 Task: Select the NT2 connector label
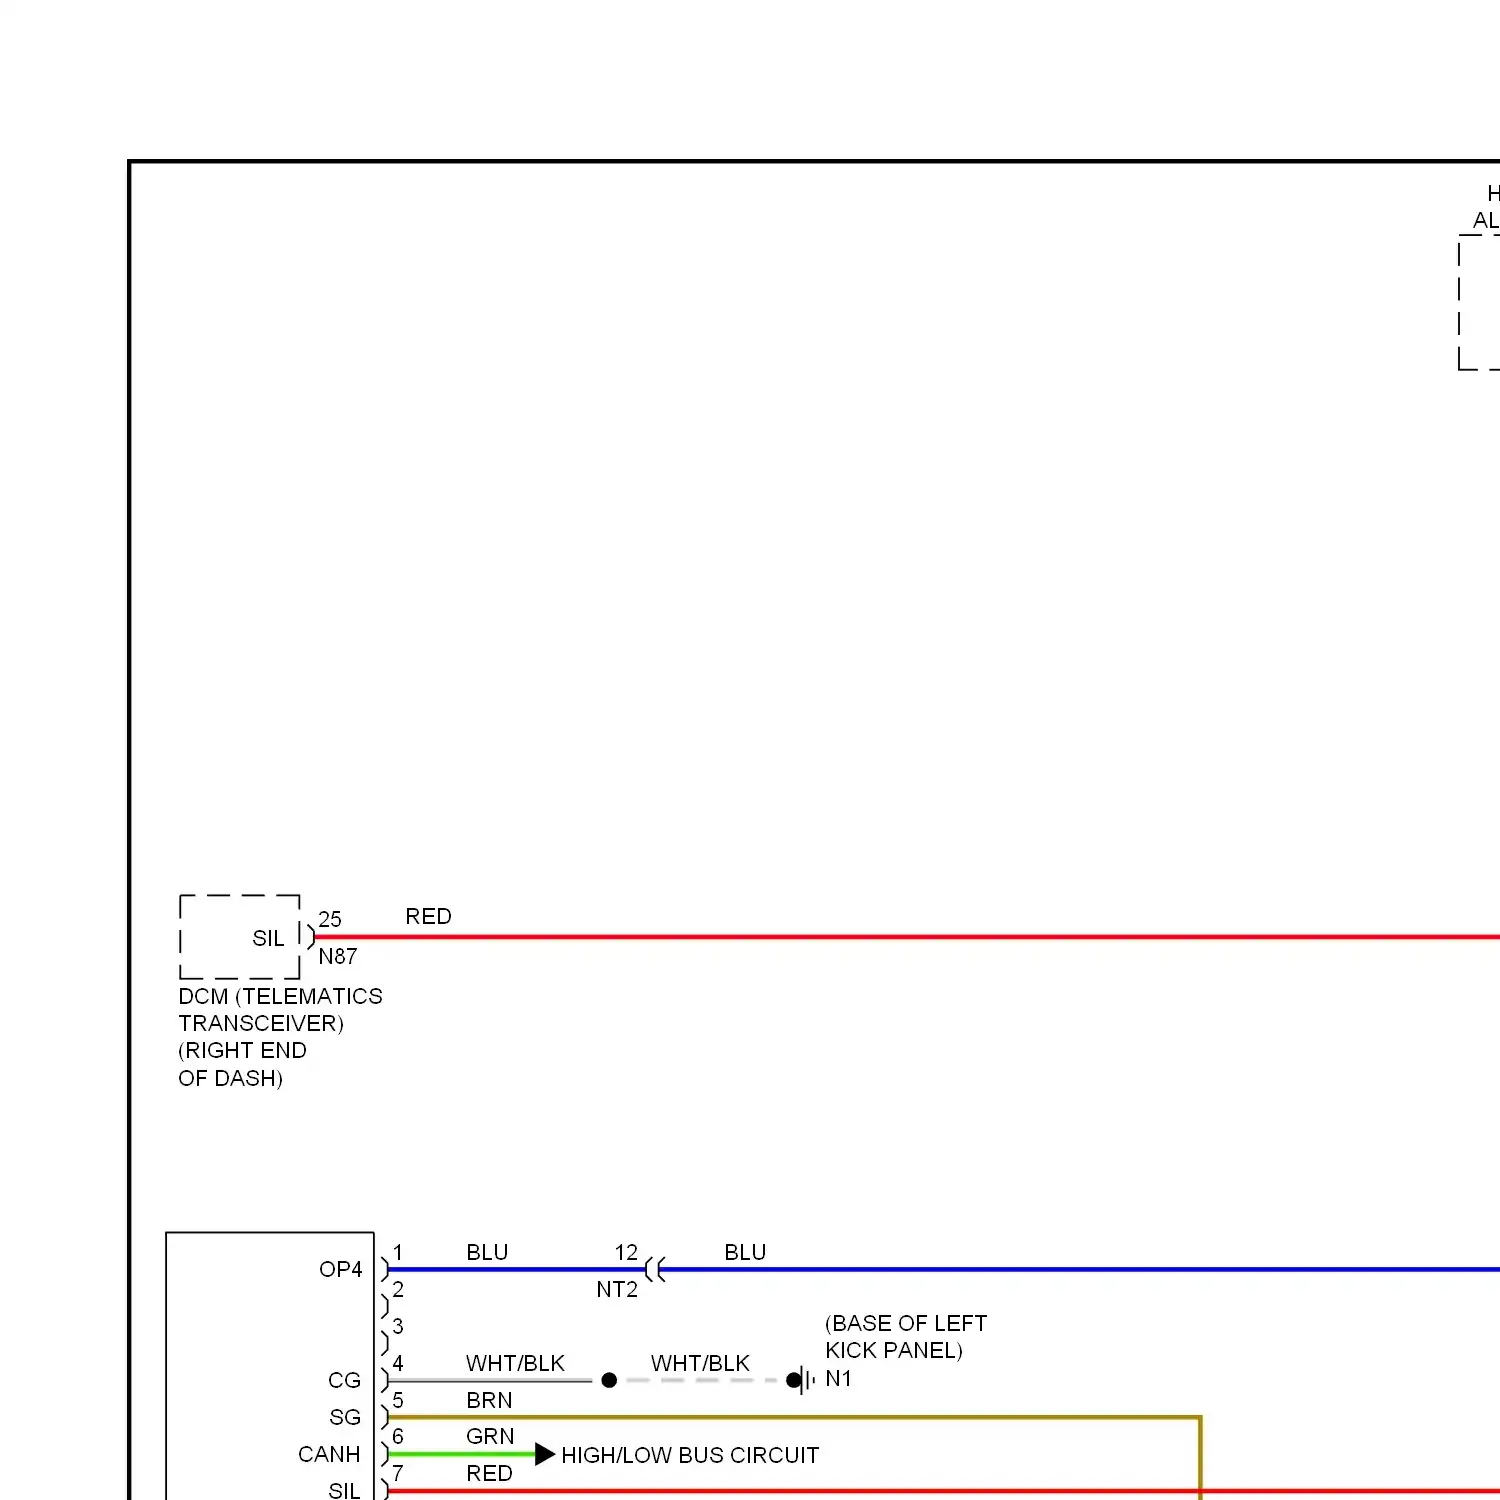(617, 1289)
